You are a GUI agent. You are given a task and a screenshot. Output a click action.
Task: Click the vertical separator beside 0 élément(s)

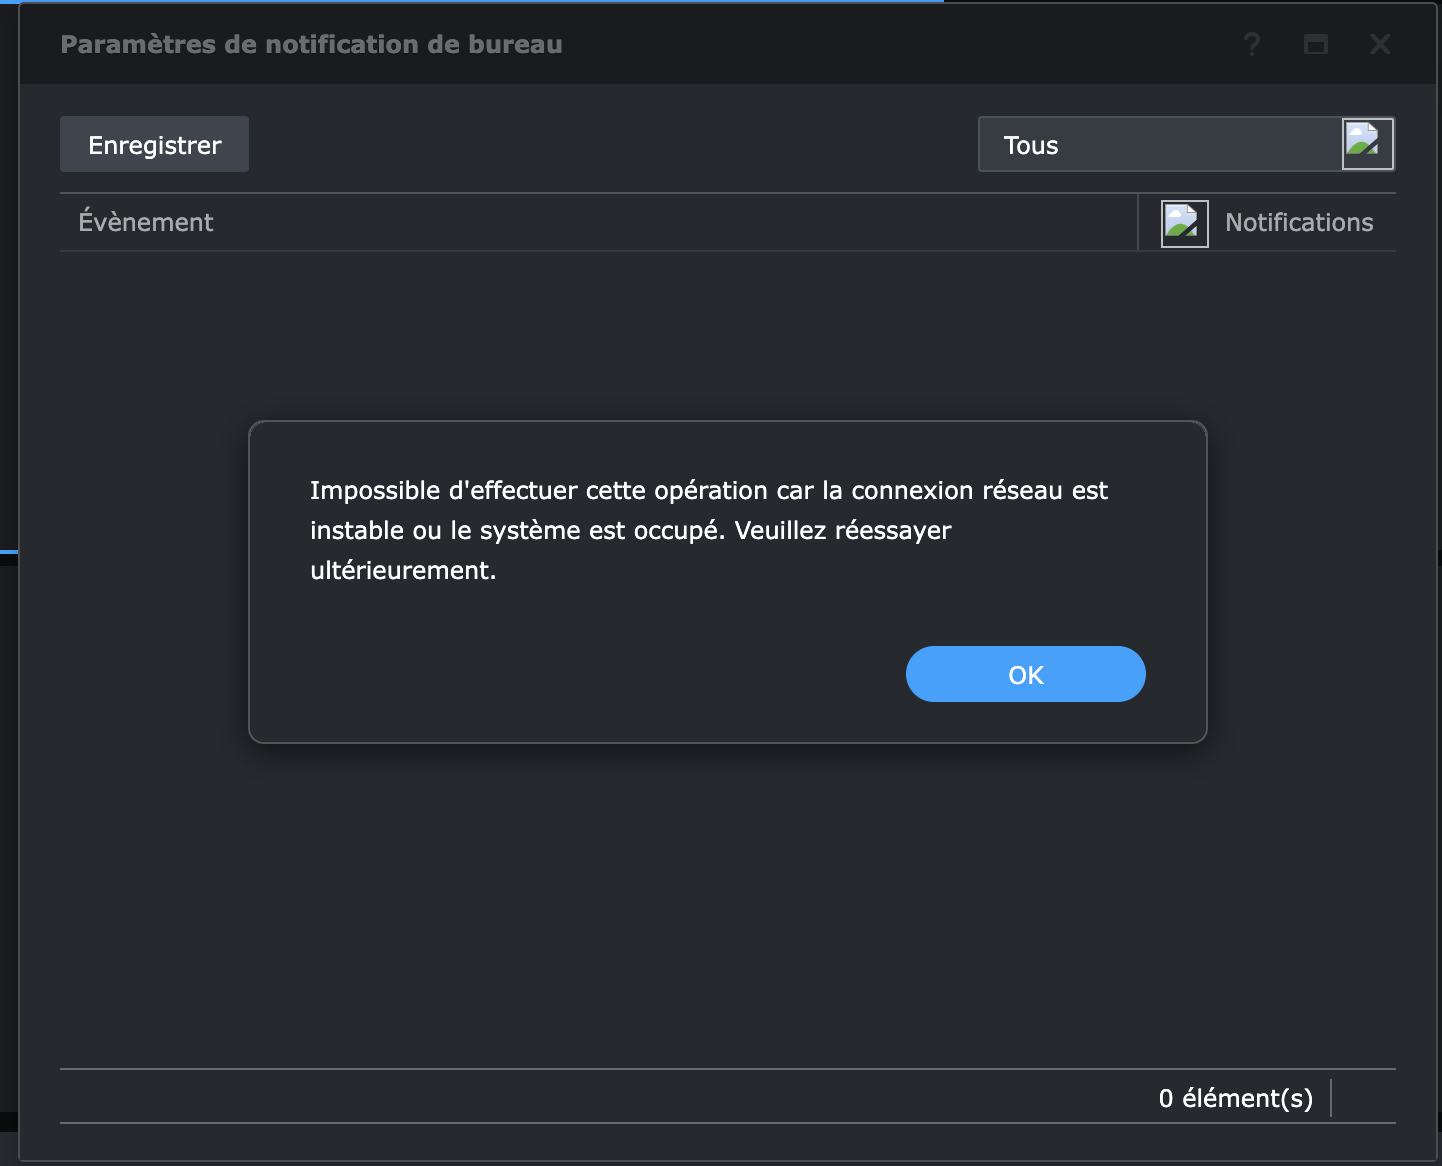click(x=1331, y=1098)
